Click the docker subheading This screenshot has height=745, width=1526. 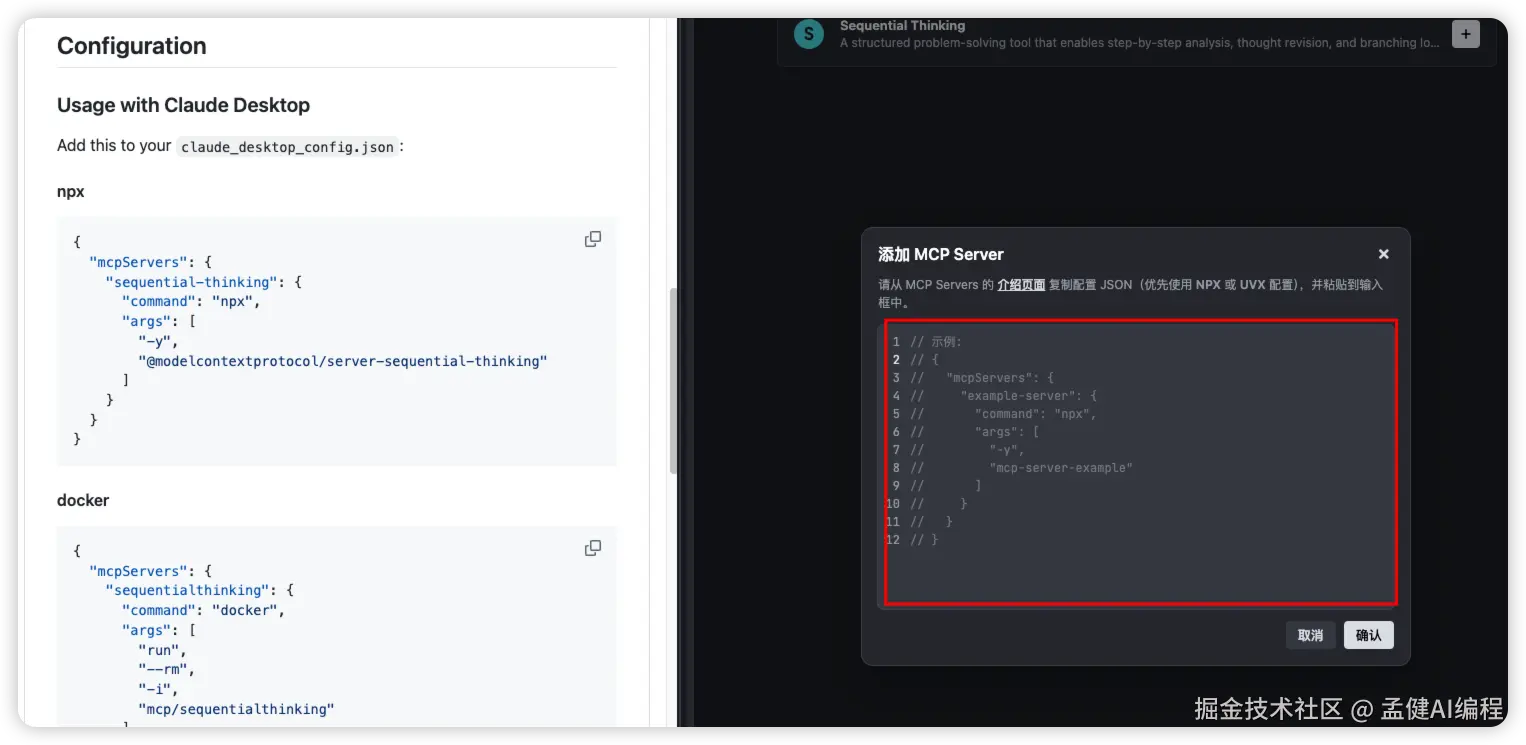coord(83,500)
